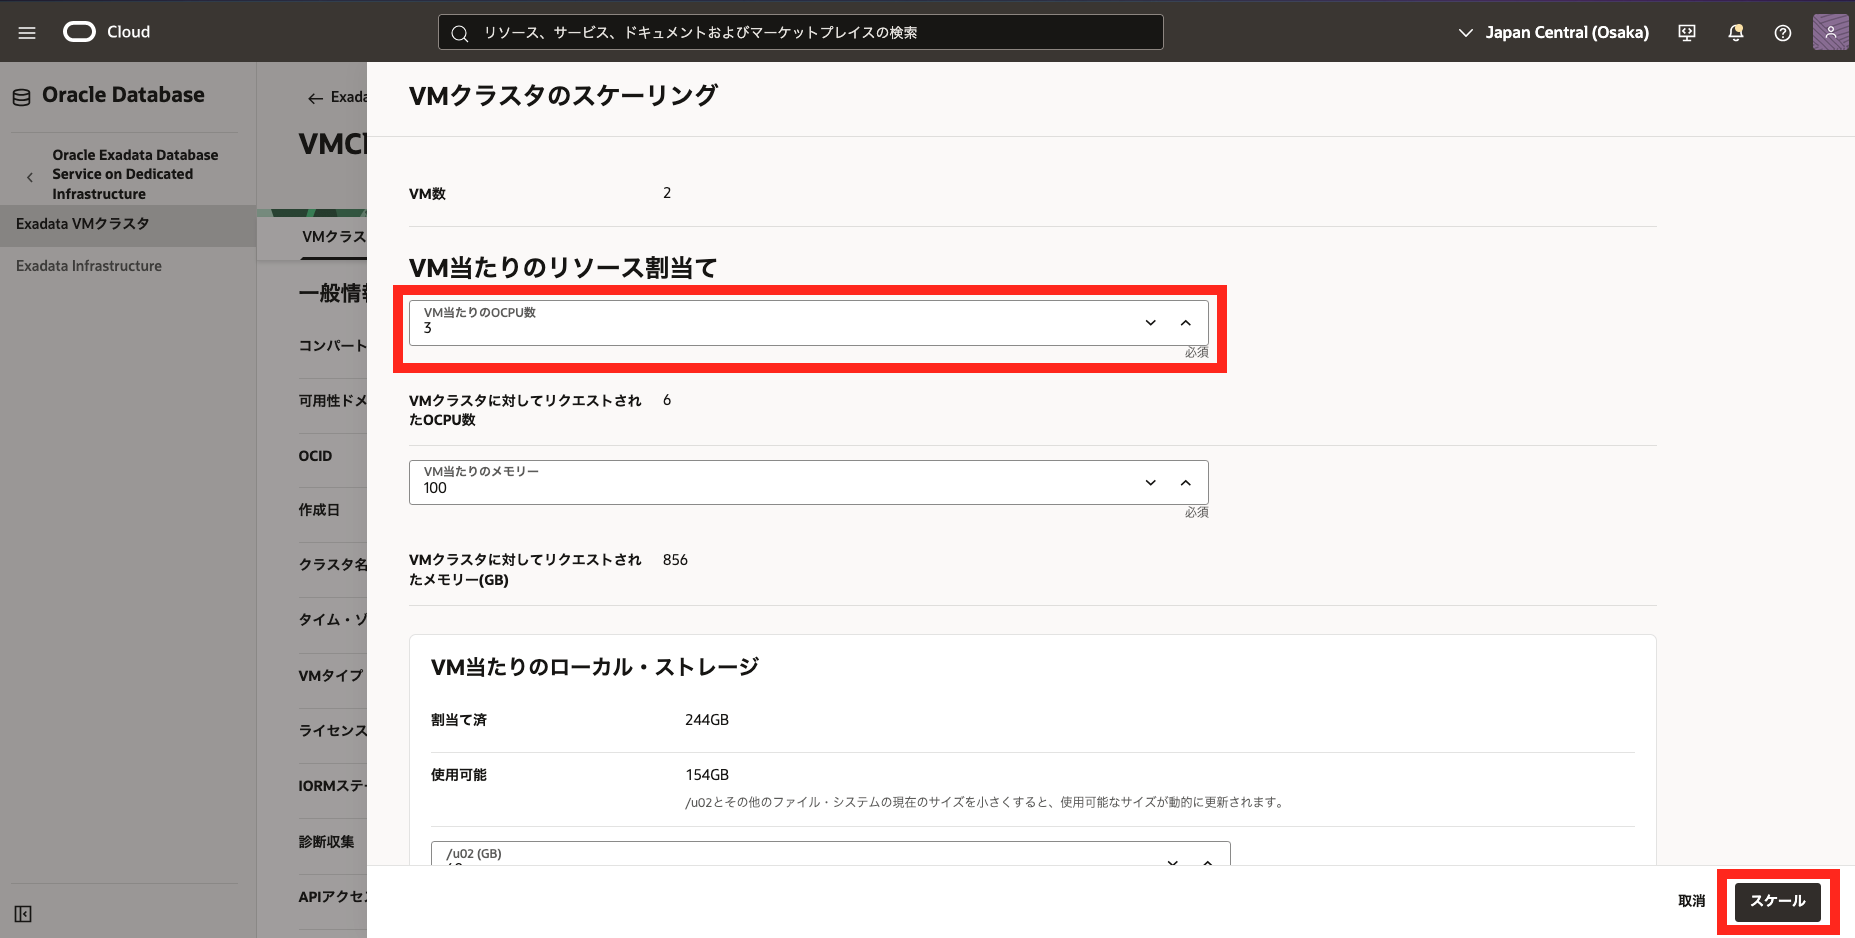The image size is (1855, 938).
Task: Click the search field in the header
Action: coord(800,32)
